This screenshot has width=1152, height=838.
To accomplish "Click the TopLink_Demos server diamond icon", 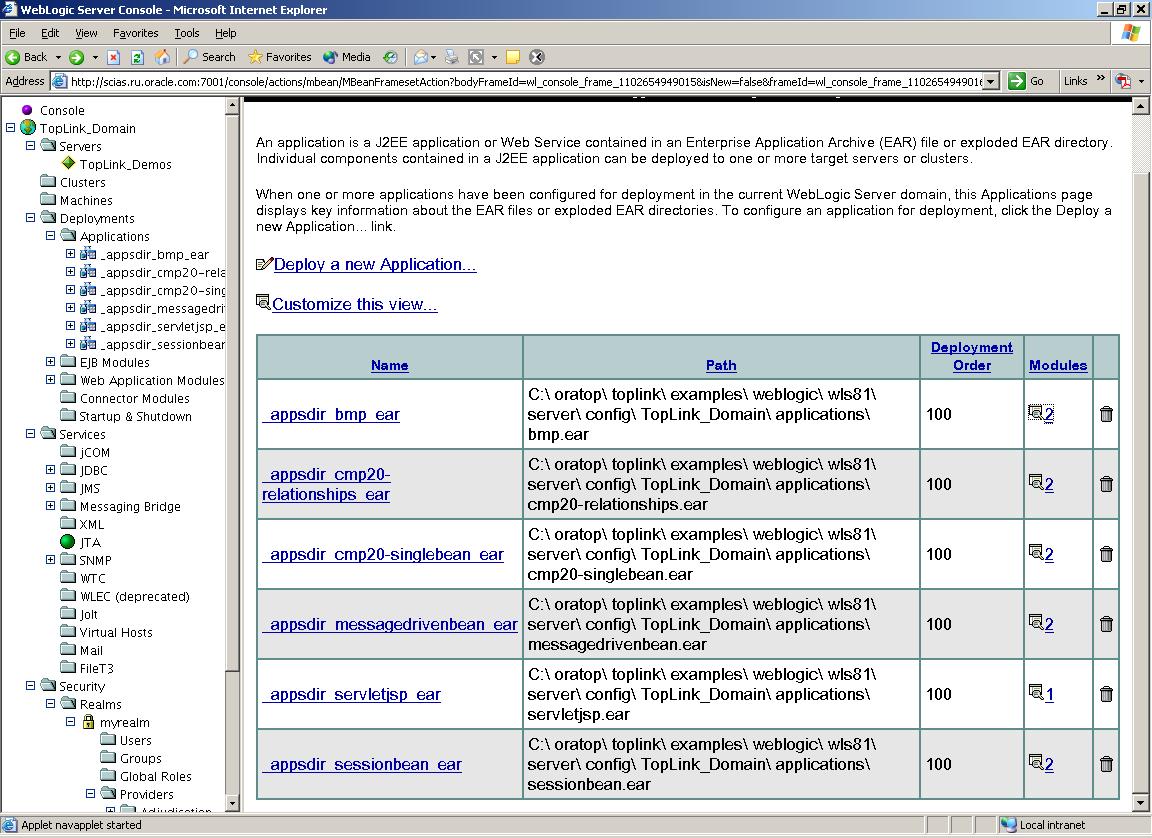I will (68, 163).
